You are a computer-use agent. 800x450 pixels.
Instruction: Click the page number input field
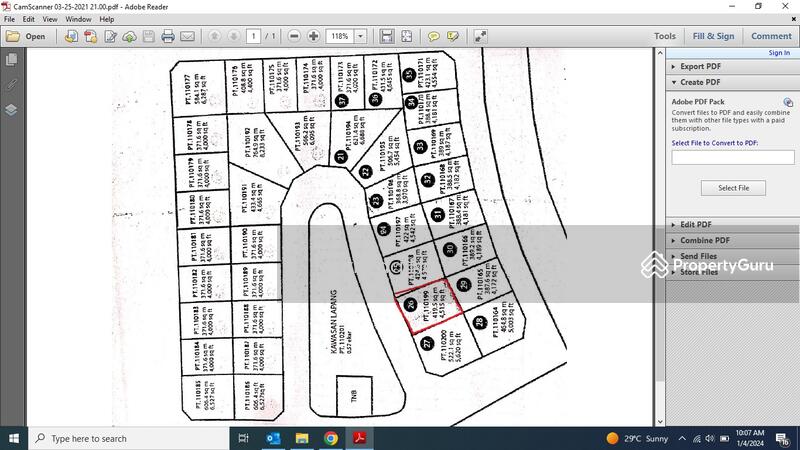coord(254,36)
